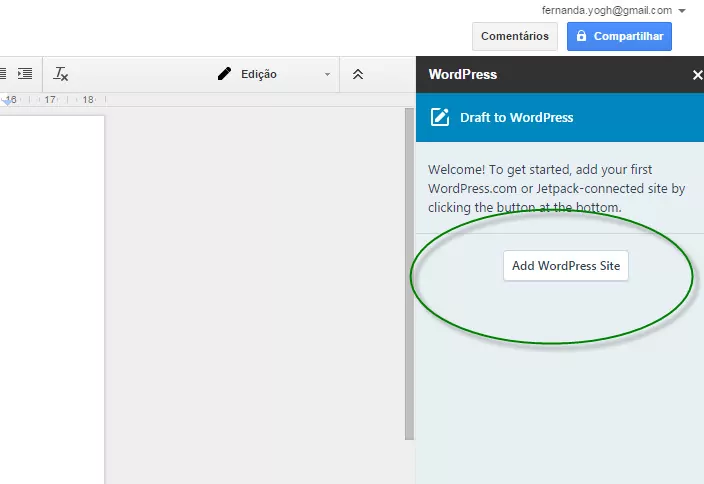Click the Draft to WordPress heading
This screenshot has width=704, height=484.
(516, 118)
